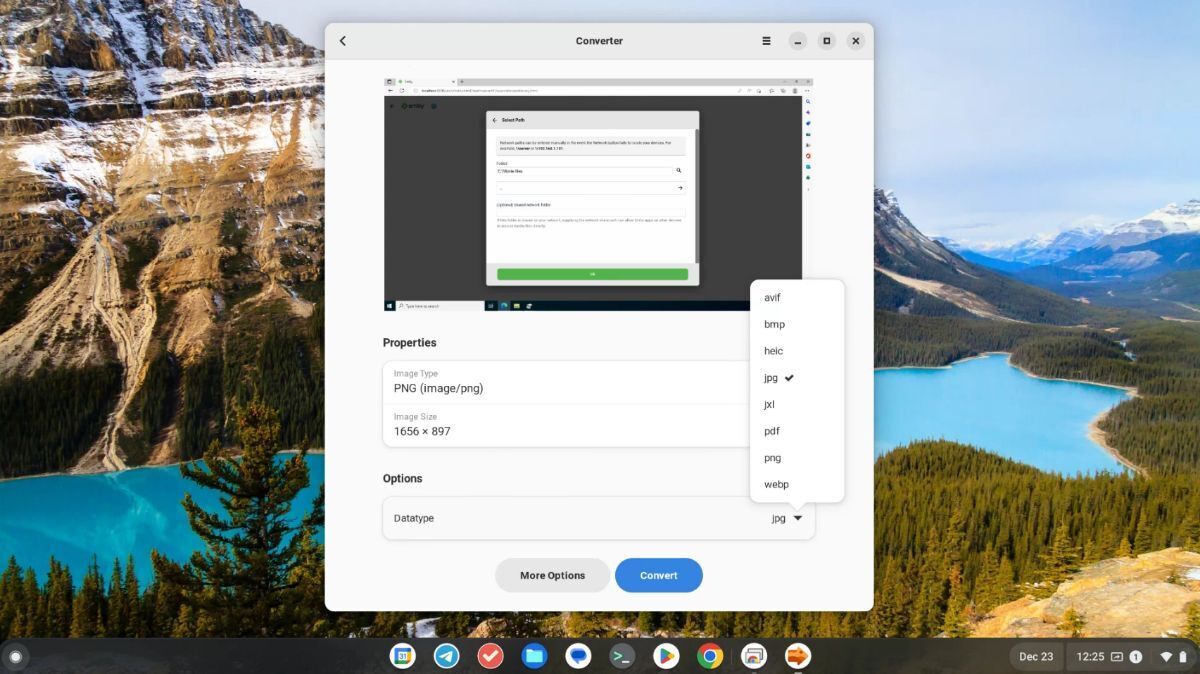Choose heic from the format menu
The height and width of the screenshot is (674, 1200).
(773, 350)
